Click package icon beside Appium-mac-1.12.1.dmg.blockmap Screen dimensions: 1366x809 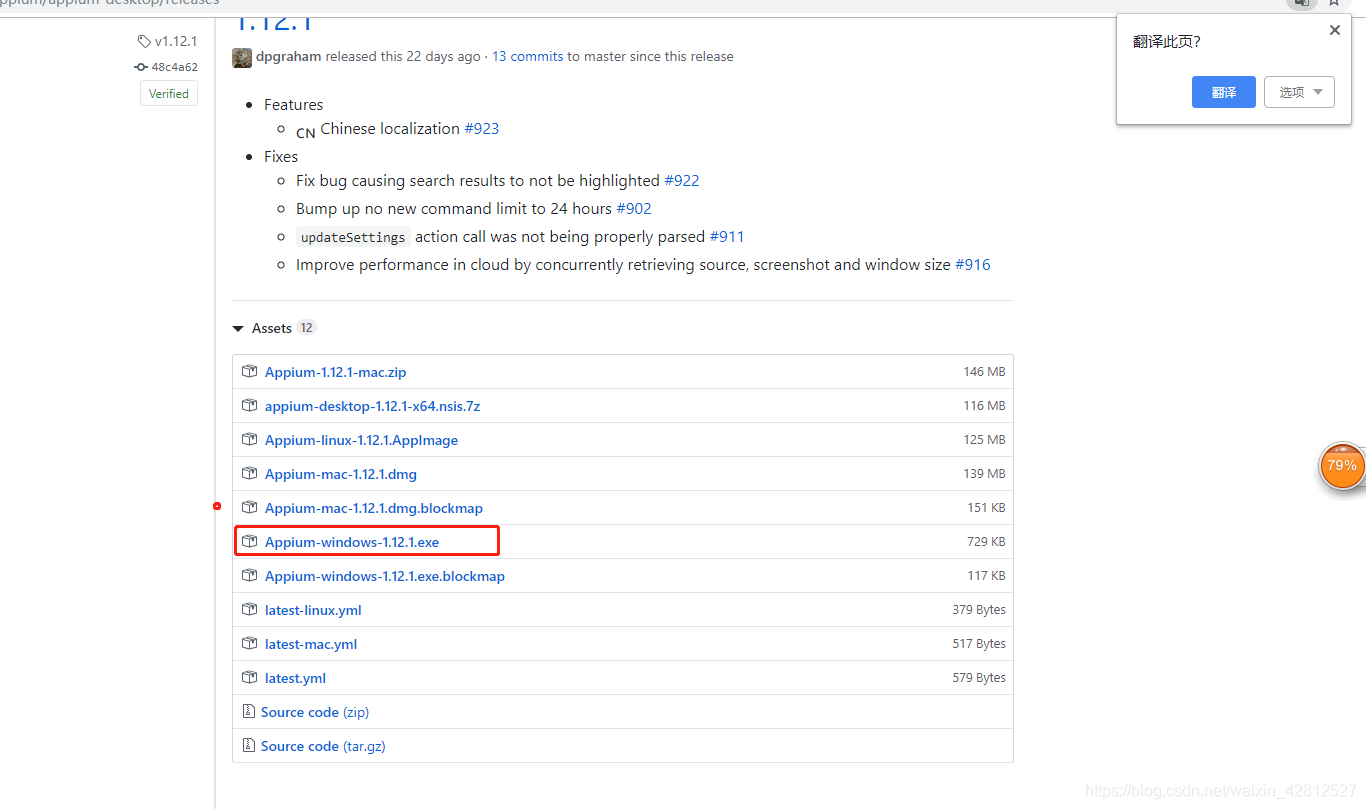click(250, 507)
